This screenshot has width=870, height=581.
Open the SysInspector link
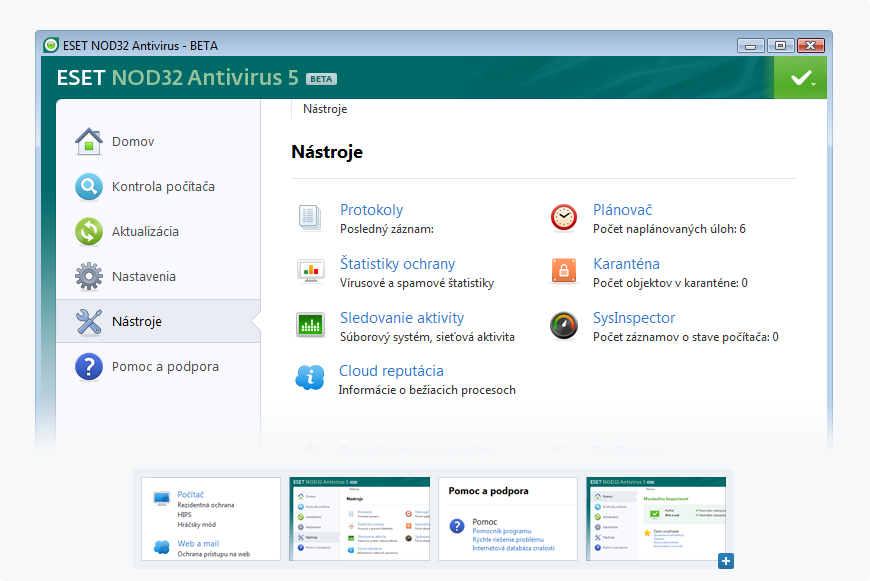pos(633,318)
